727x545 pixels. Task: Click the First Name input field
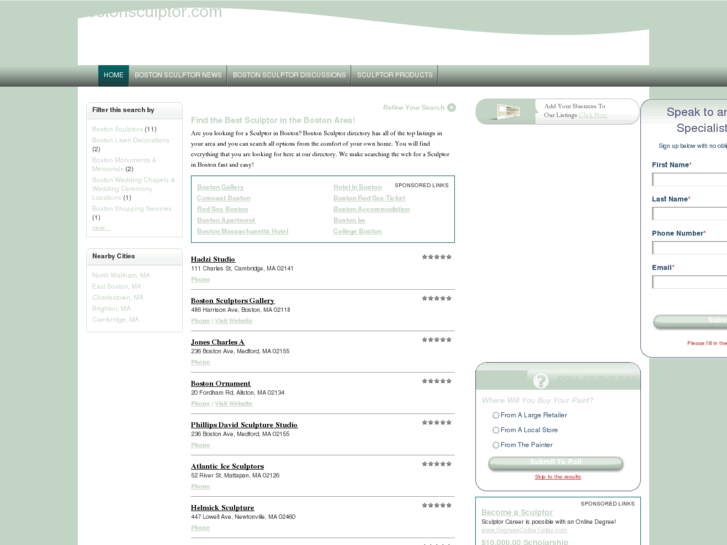pyautogui.click(x=689, y=179)
